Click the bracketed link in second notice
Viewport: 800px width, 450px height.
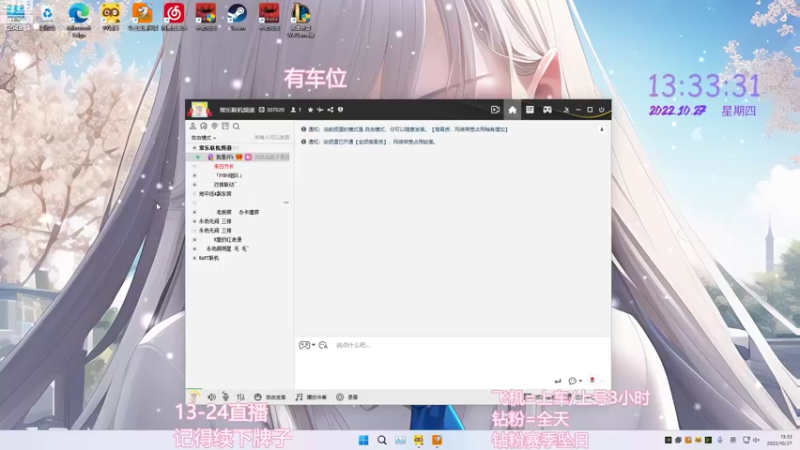coord(371,142)
